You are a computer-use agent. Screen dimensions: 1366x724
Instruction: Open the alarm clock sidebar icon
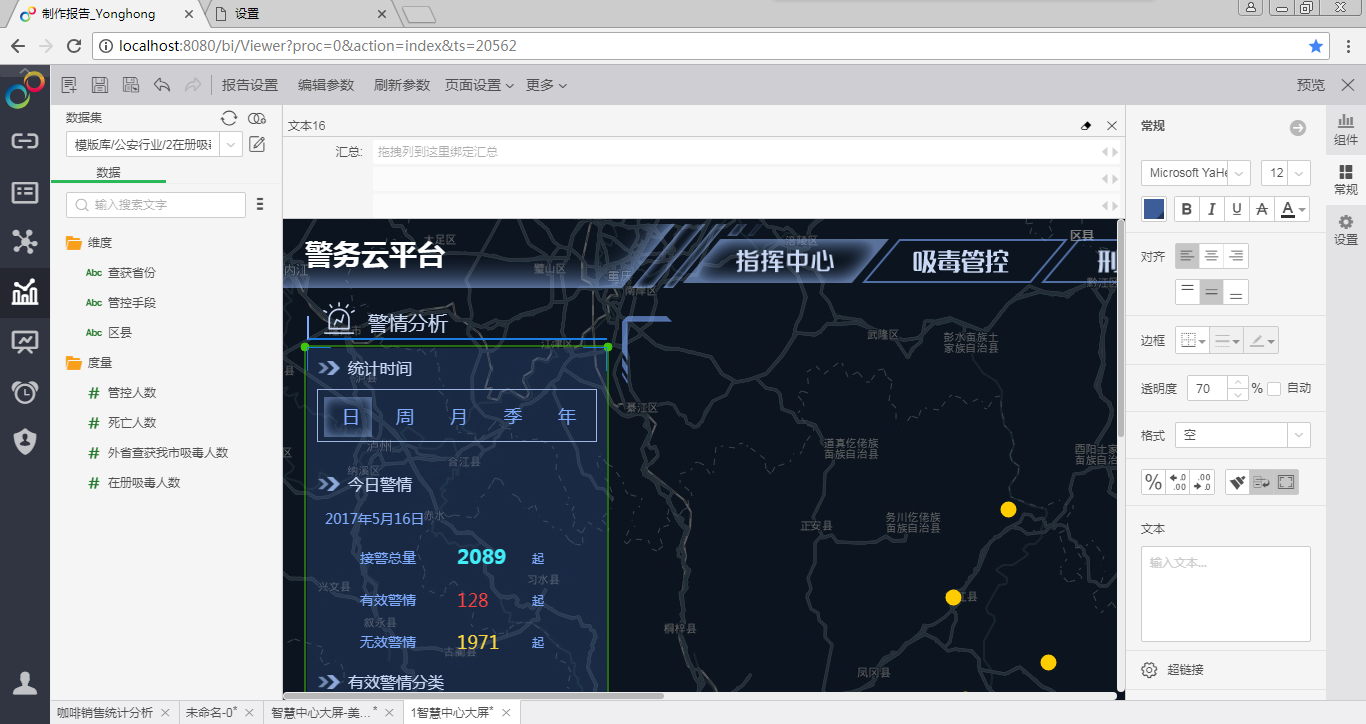pyautogui.click(x=25, y=392)
